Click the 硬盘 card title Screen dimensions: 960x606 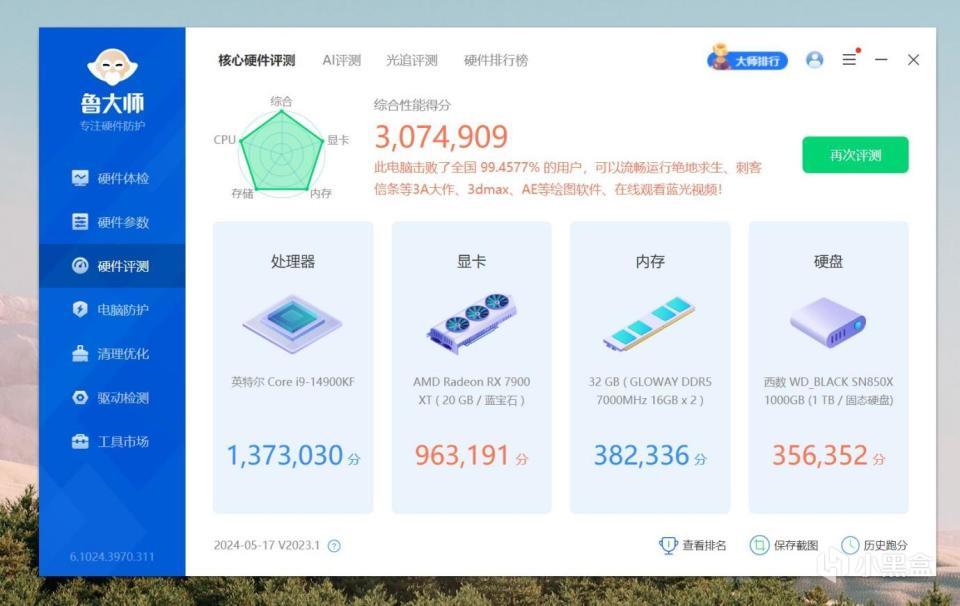point(828,261)
